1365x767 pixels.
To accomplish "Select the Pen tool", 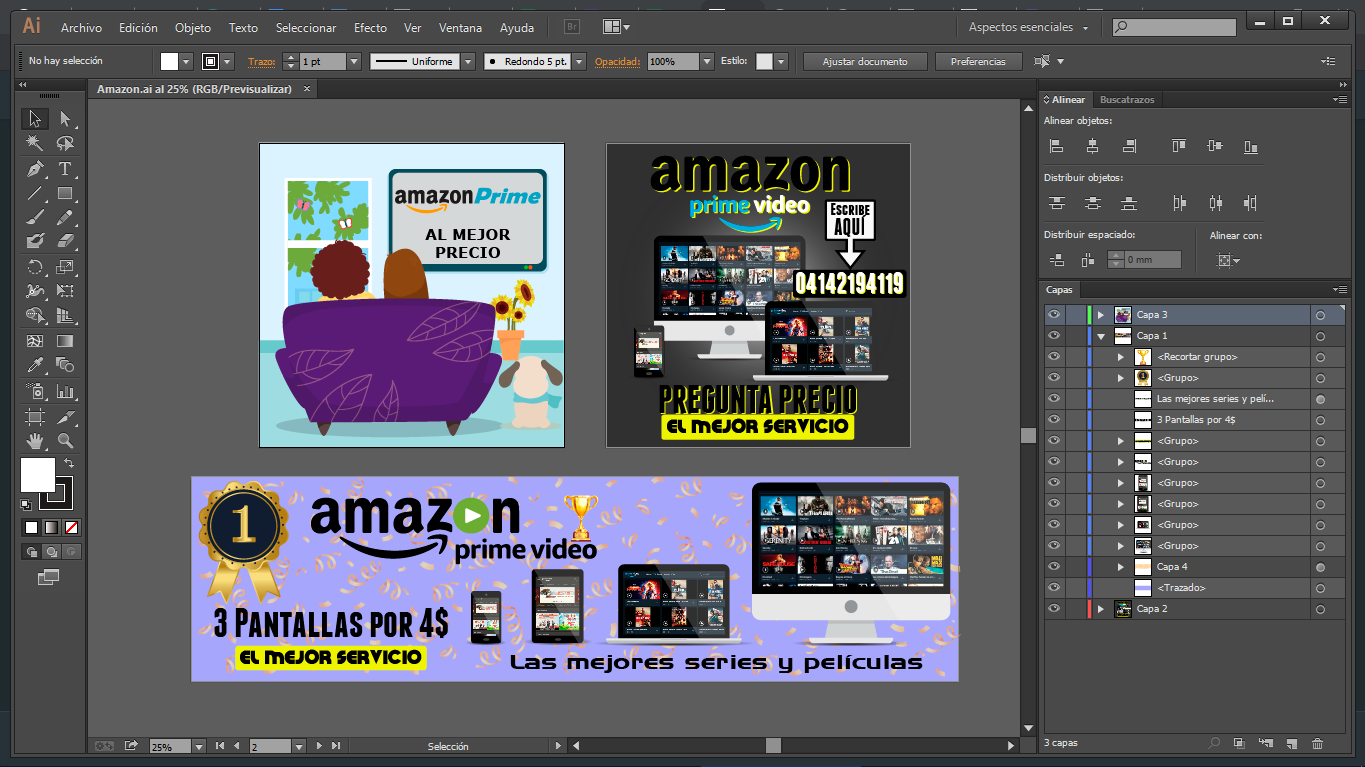I will pyautogui.click(x=35, y=169).
